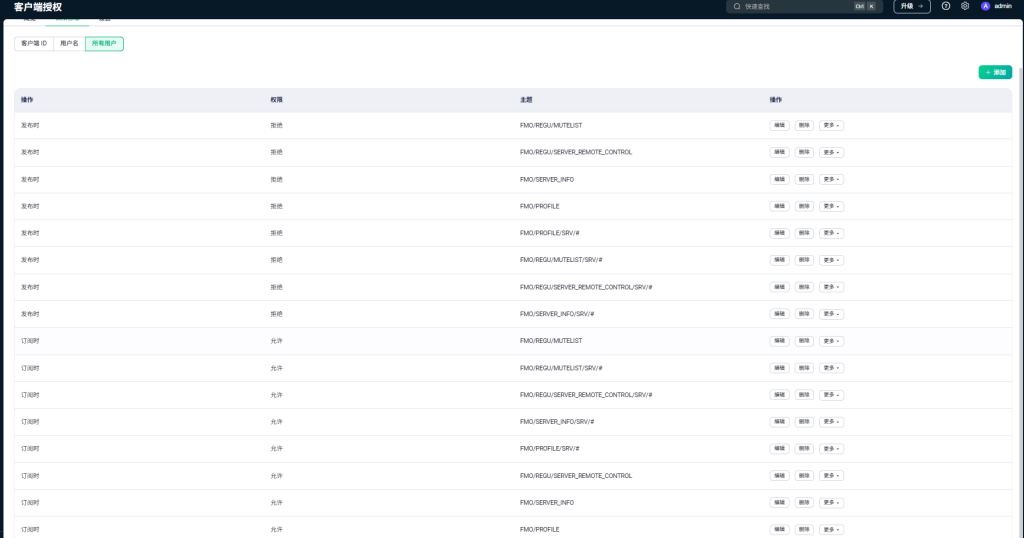
Task: Expand 更多 for publish FMO/SERVER_INFO row
Action: pos(831,179)
